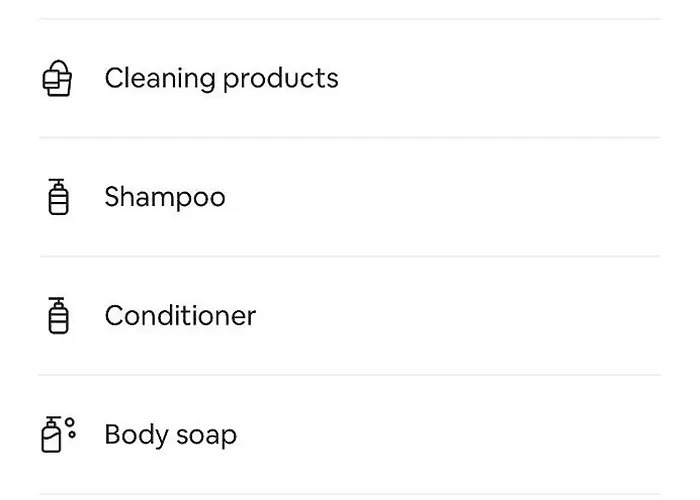Click the pump top of the conditioner icon
This screenshot has width=700, height=500.
[58, 301]
